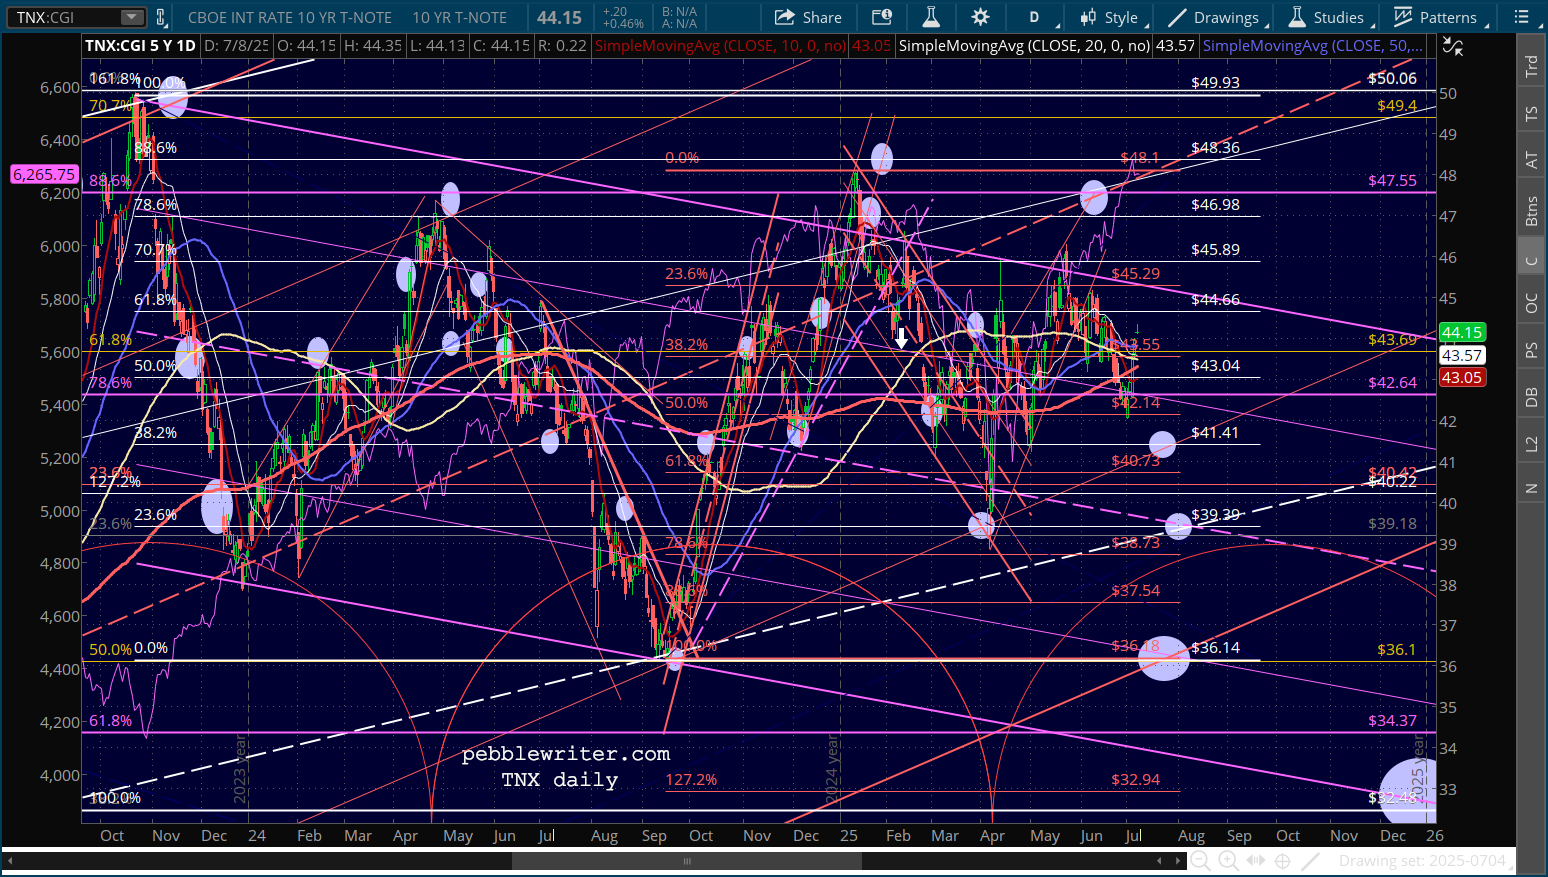Click the flask Edit Studies icon
Screen dimensions: 1548x877
point(930,17)
